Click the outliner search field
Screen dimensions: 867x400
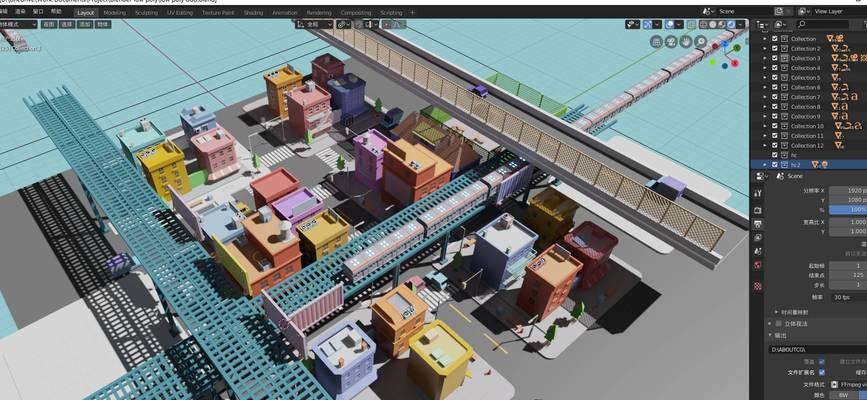click(x=822, y=24)
